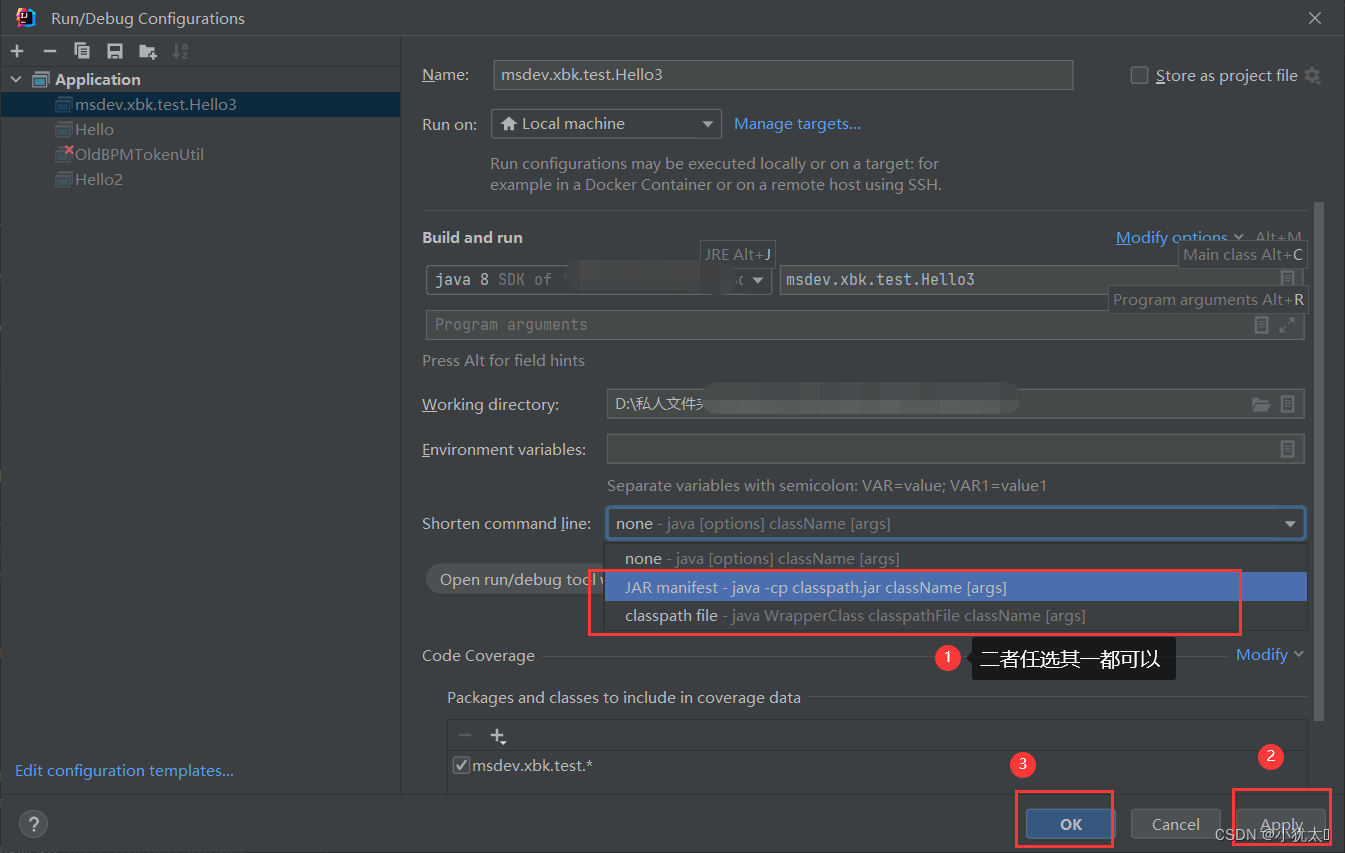Image resolution: width=1345 pixels, height=853 pixels.
Task: Select the Hello configuration
Action: pyautogui.click(x=200, y=129)
